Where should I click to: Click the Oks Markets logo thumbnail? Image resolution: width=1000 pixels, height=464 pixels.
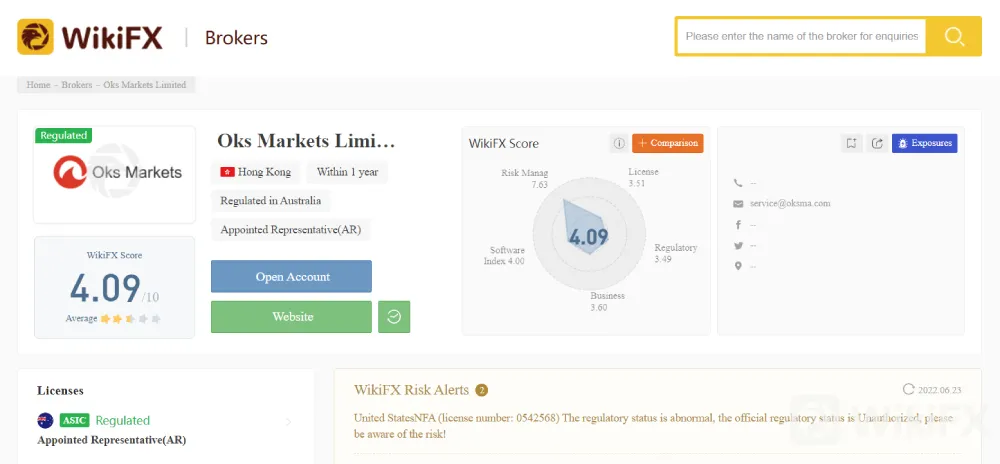(x=115, y=175)
